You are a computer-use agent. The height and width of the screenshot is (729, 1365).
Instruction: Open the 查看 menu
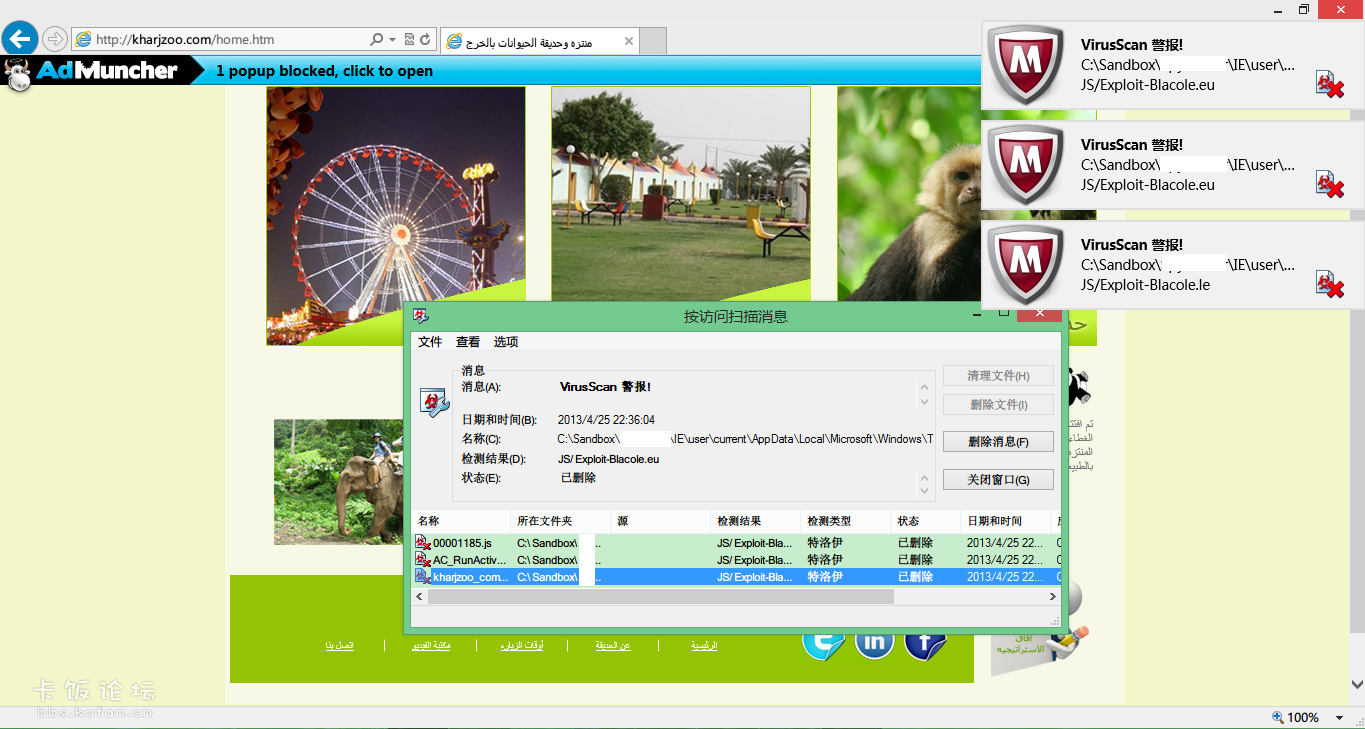pyautogui.click(x=468, y=342)
